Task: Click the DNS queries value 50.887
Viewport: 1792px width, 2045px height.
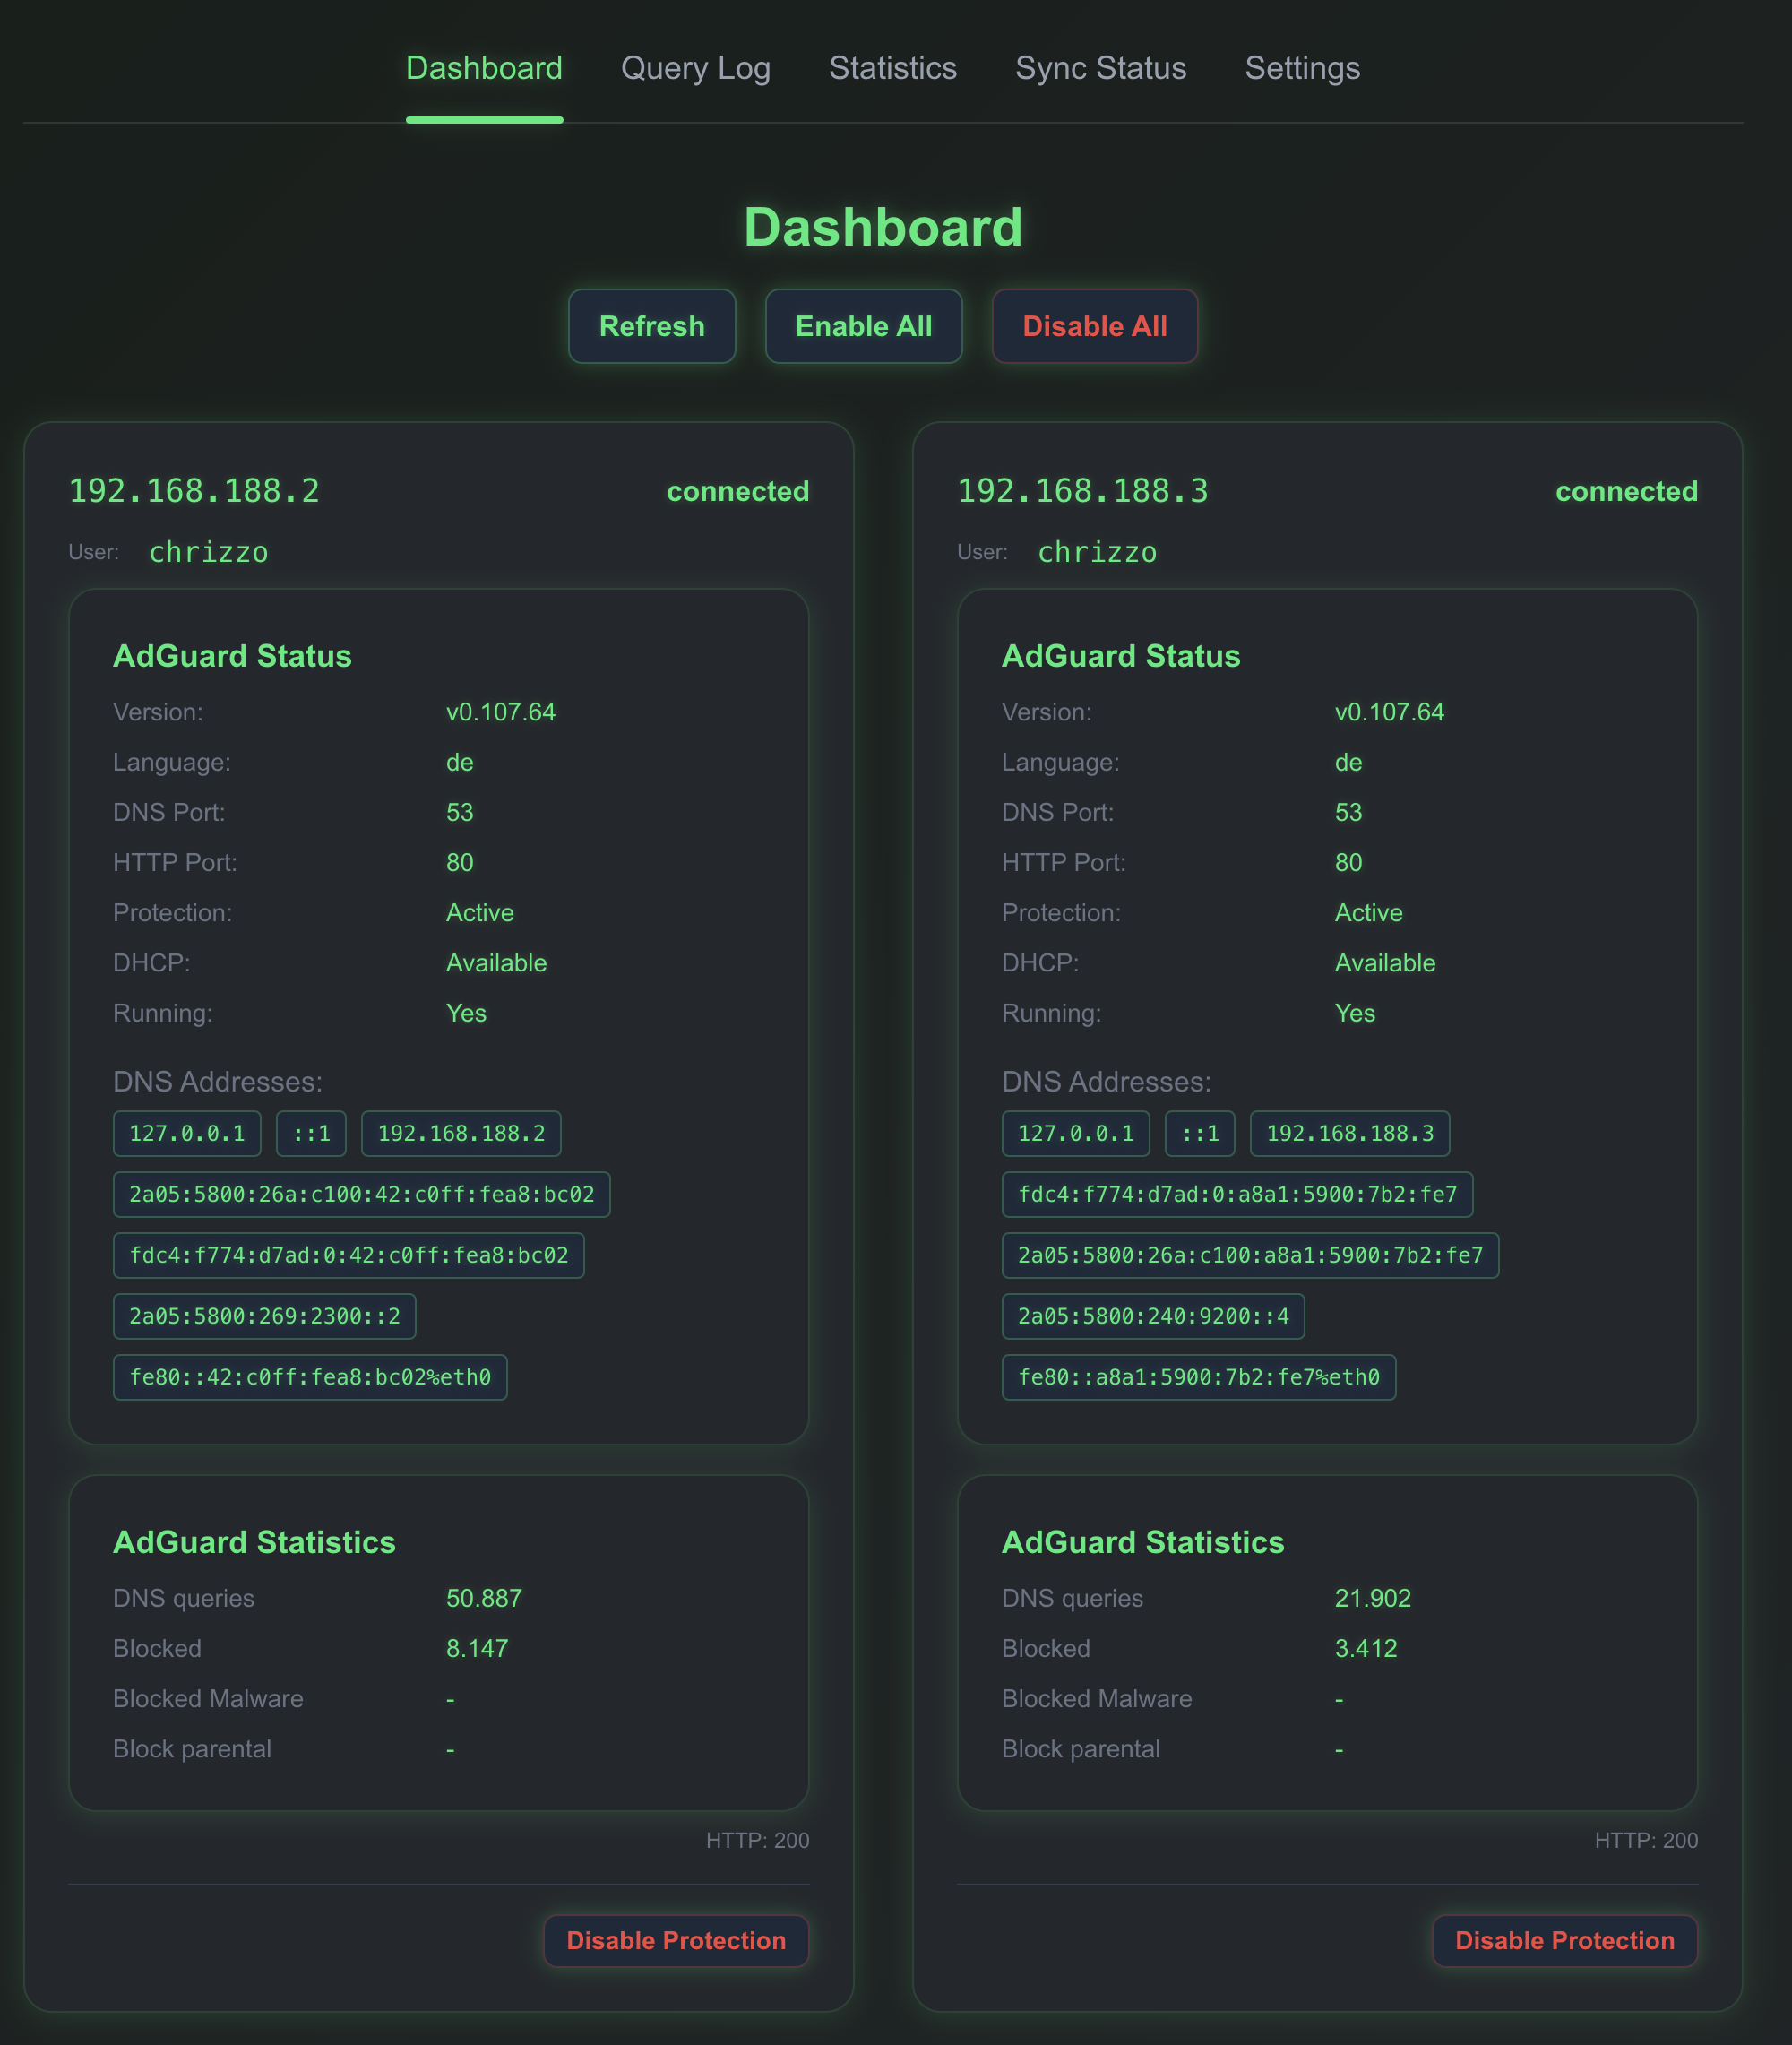Action: click(484, 1598)
